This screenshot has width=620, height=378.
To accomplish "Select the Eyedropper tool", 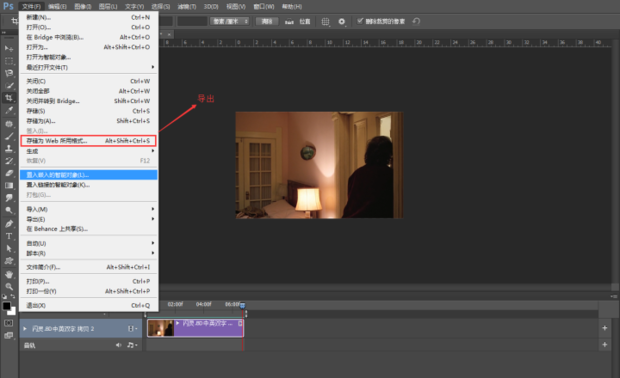I will tap(9, 110).
